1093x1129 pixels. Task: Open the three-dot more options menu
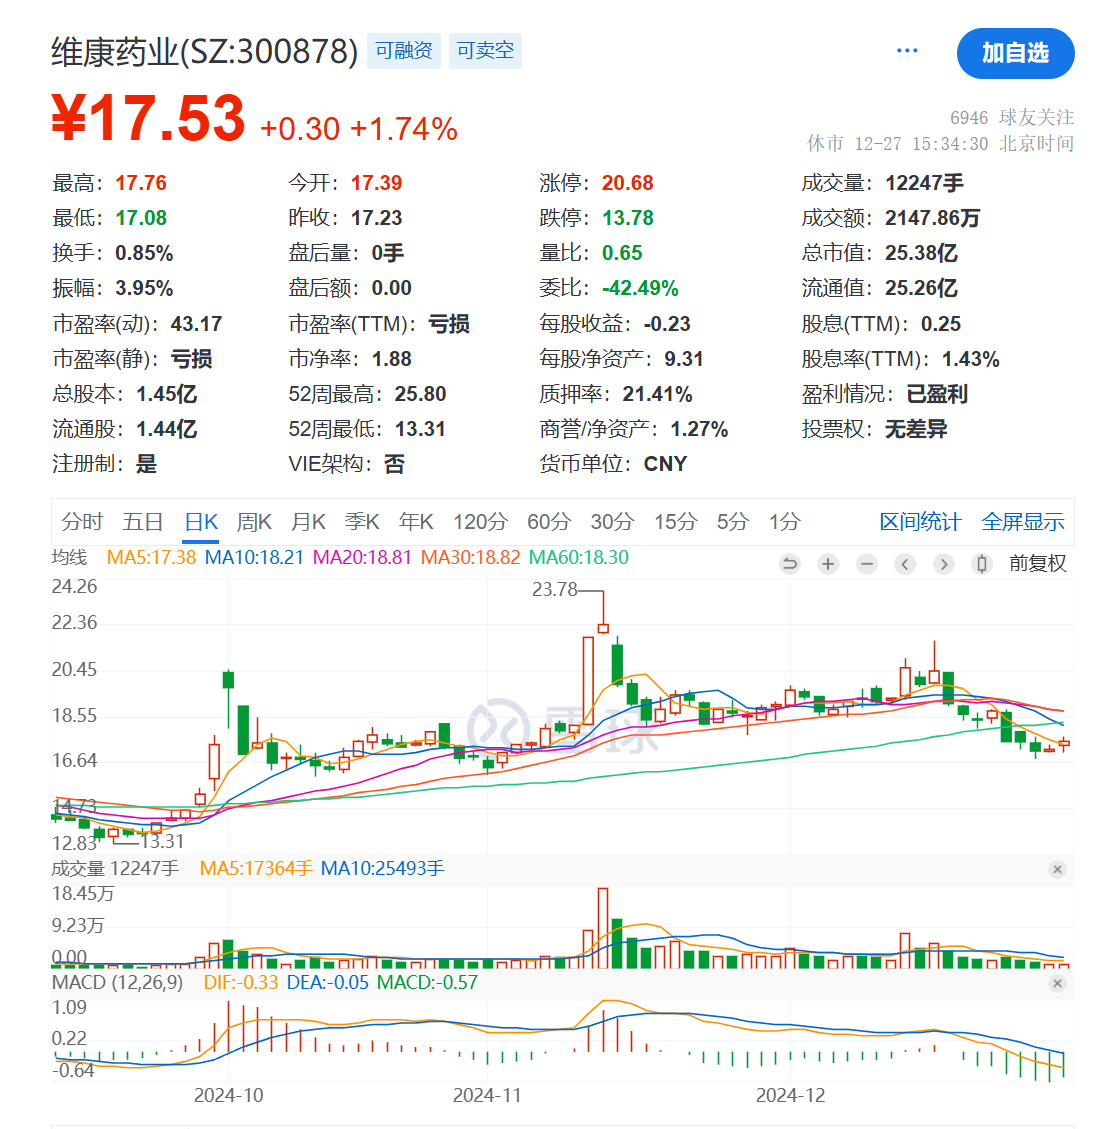point(907,50)
